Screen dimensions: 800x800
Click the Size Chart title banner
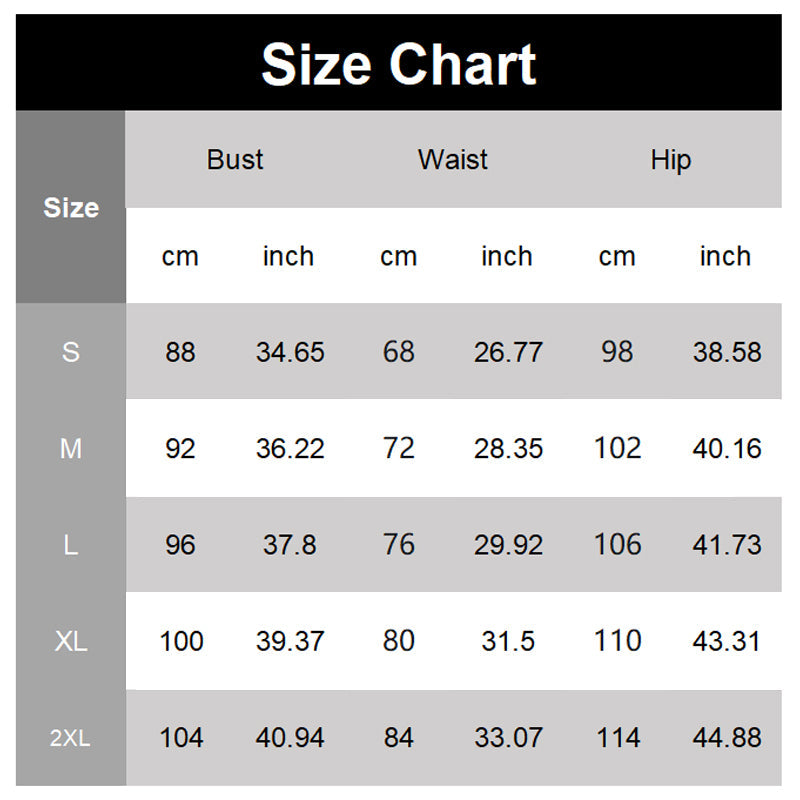(x=399, y=65)
